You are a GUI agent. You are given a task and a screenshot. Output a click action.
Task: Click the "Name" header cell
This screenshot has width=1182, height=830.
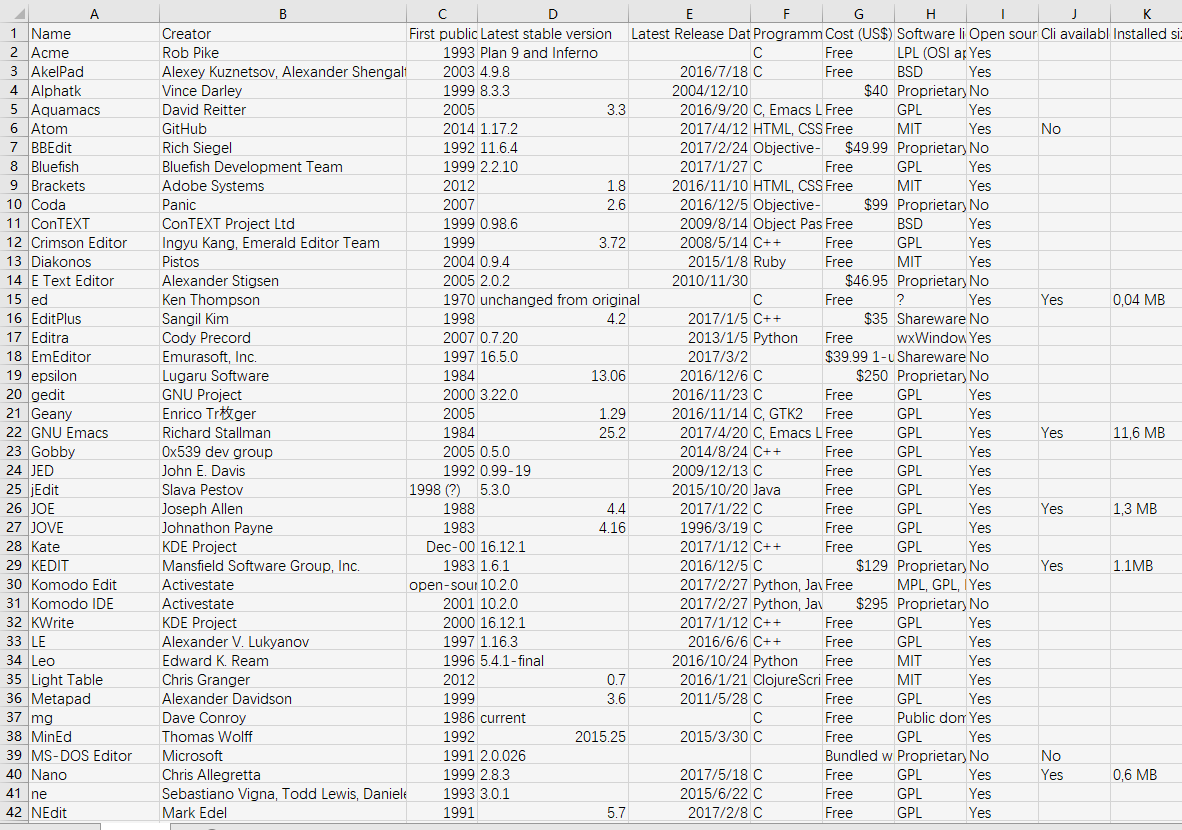tap(93, 34)
